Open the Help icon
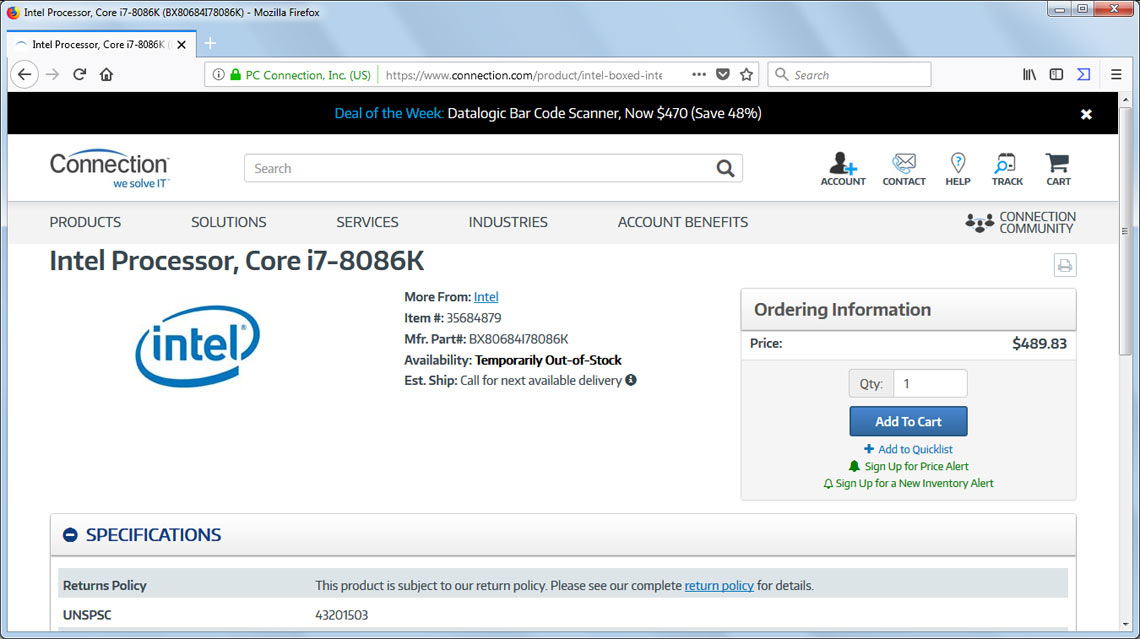1140x639 pixels. coord(958,169)
